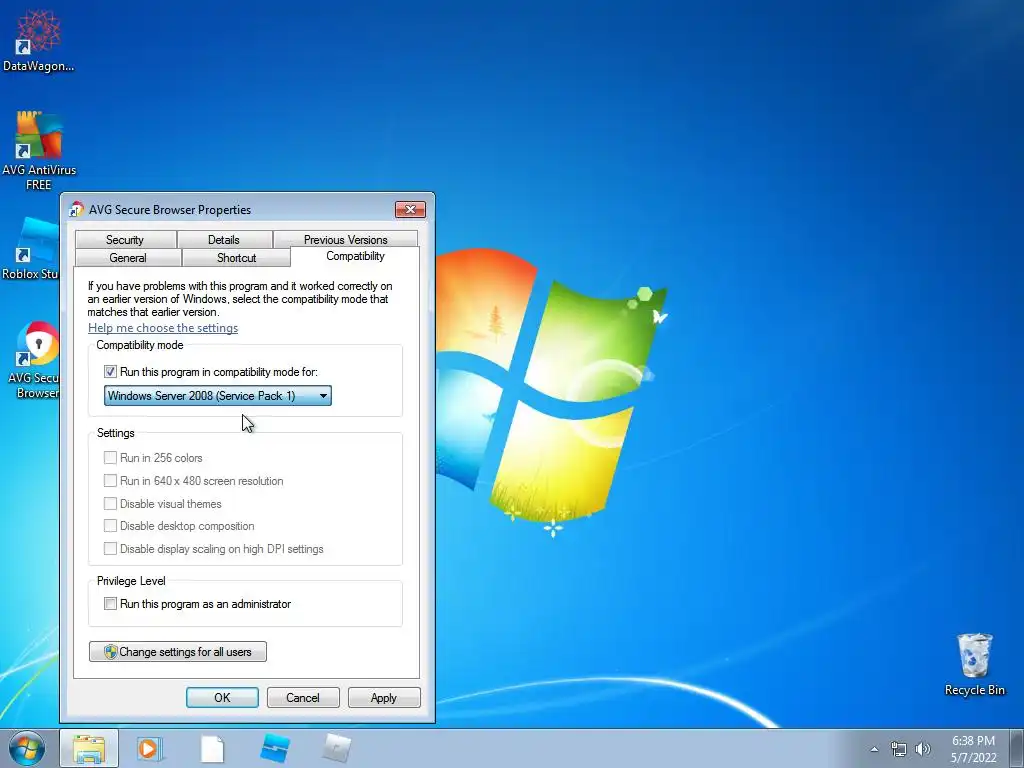Toggle Run in 640 x 480 resolution
This screenshot has width=1024, height=768.
pyautogui.click(x=110, y=481)
